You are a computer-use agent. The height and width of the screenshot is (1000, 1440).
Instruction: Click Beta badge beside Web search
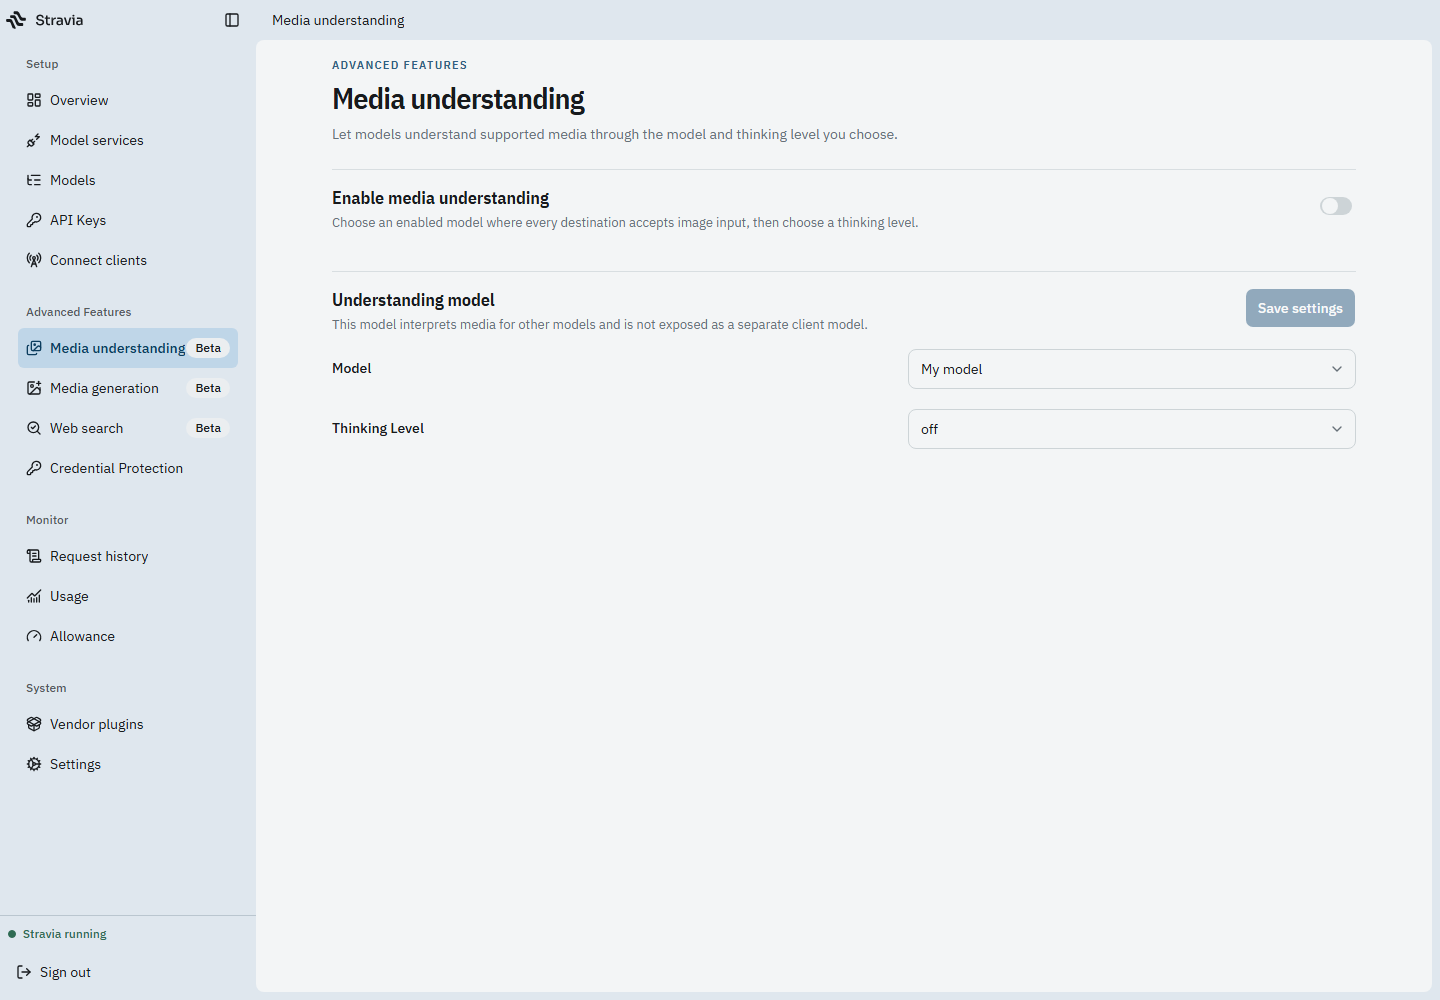click(208, 428)
